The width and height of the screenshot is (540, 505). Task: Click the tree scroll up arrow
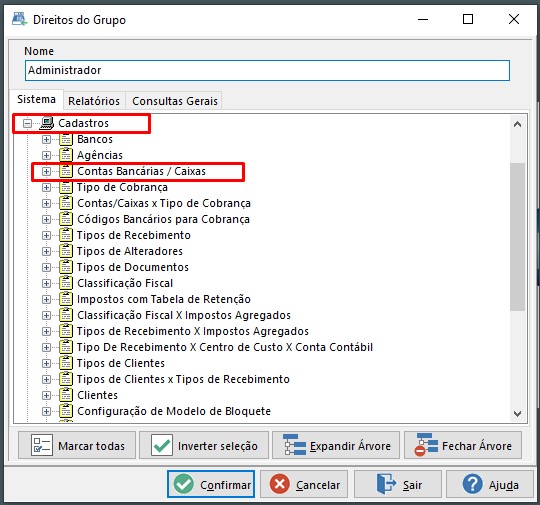(x=517, y=124)
